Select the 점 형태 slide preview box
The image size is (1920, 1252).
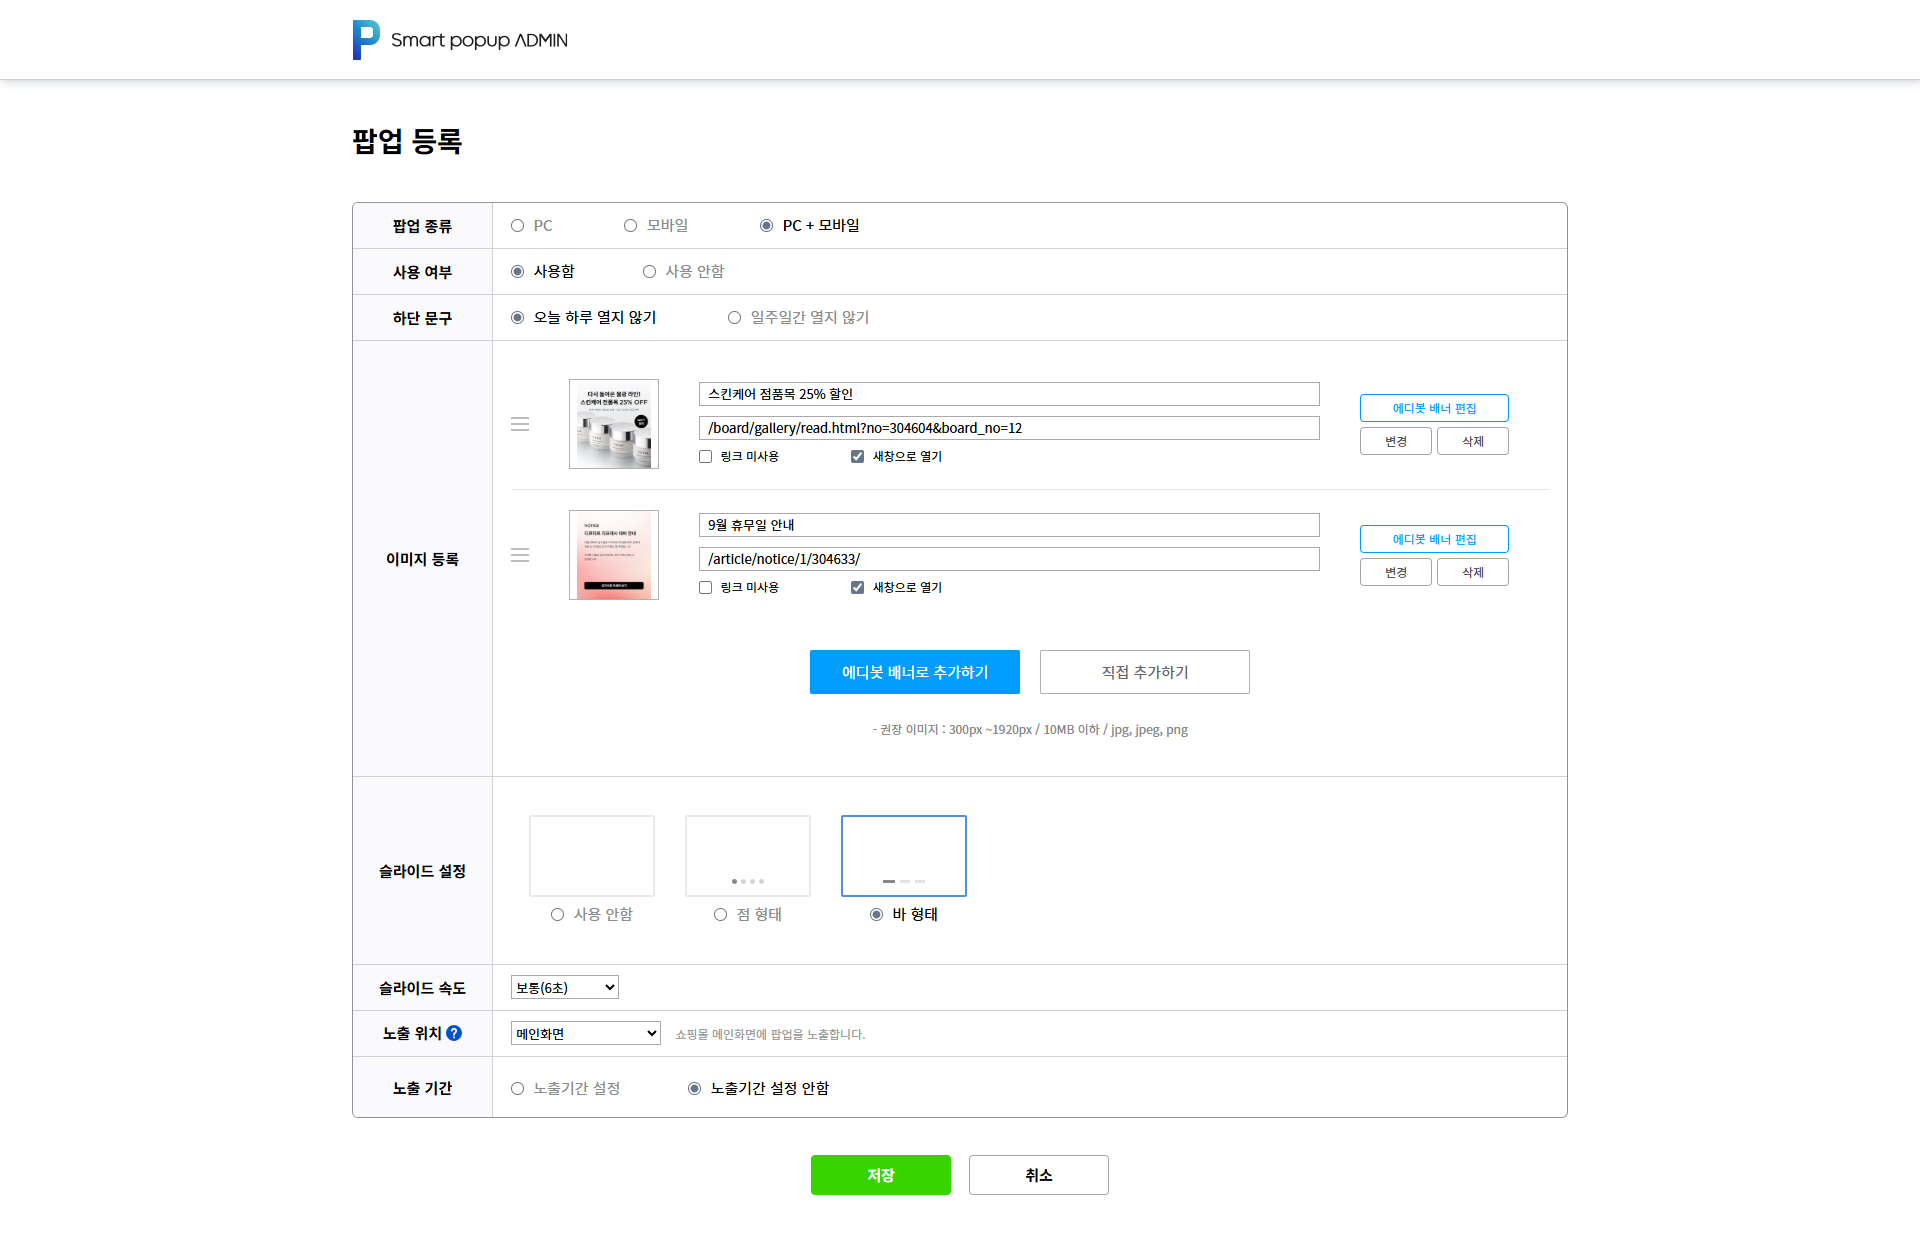point(747,856)
